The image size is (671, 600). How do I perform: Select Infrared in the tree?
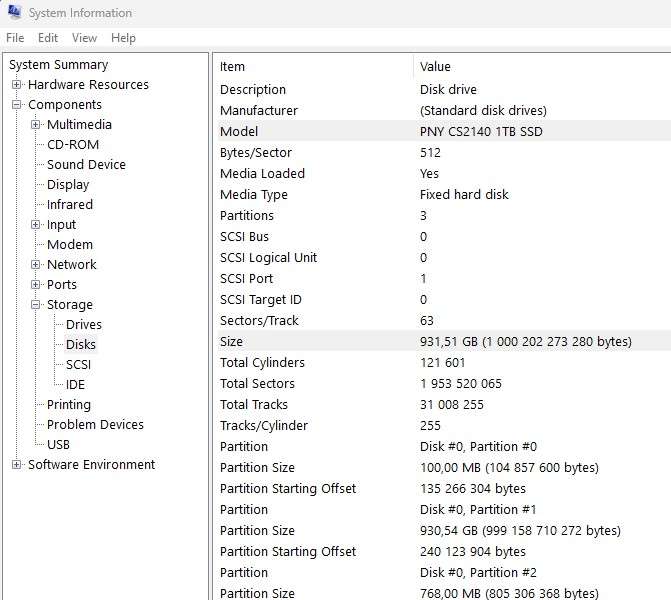point(70,205)
